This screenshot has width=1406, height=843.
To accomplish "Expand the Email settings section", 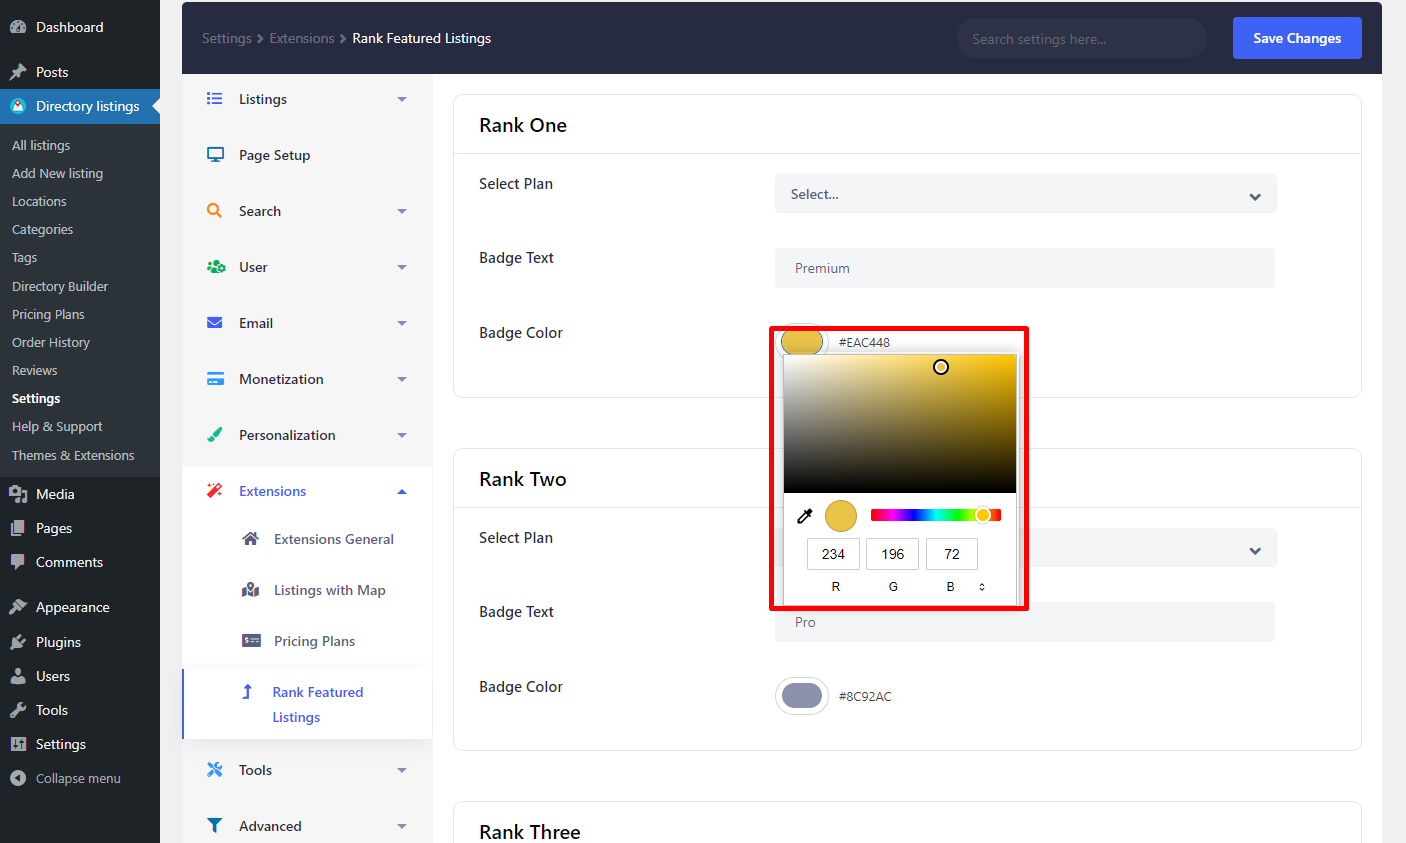I will pyautogui.click(x=402, y=323).
